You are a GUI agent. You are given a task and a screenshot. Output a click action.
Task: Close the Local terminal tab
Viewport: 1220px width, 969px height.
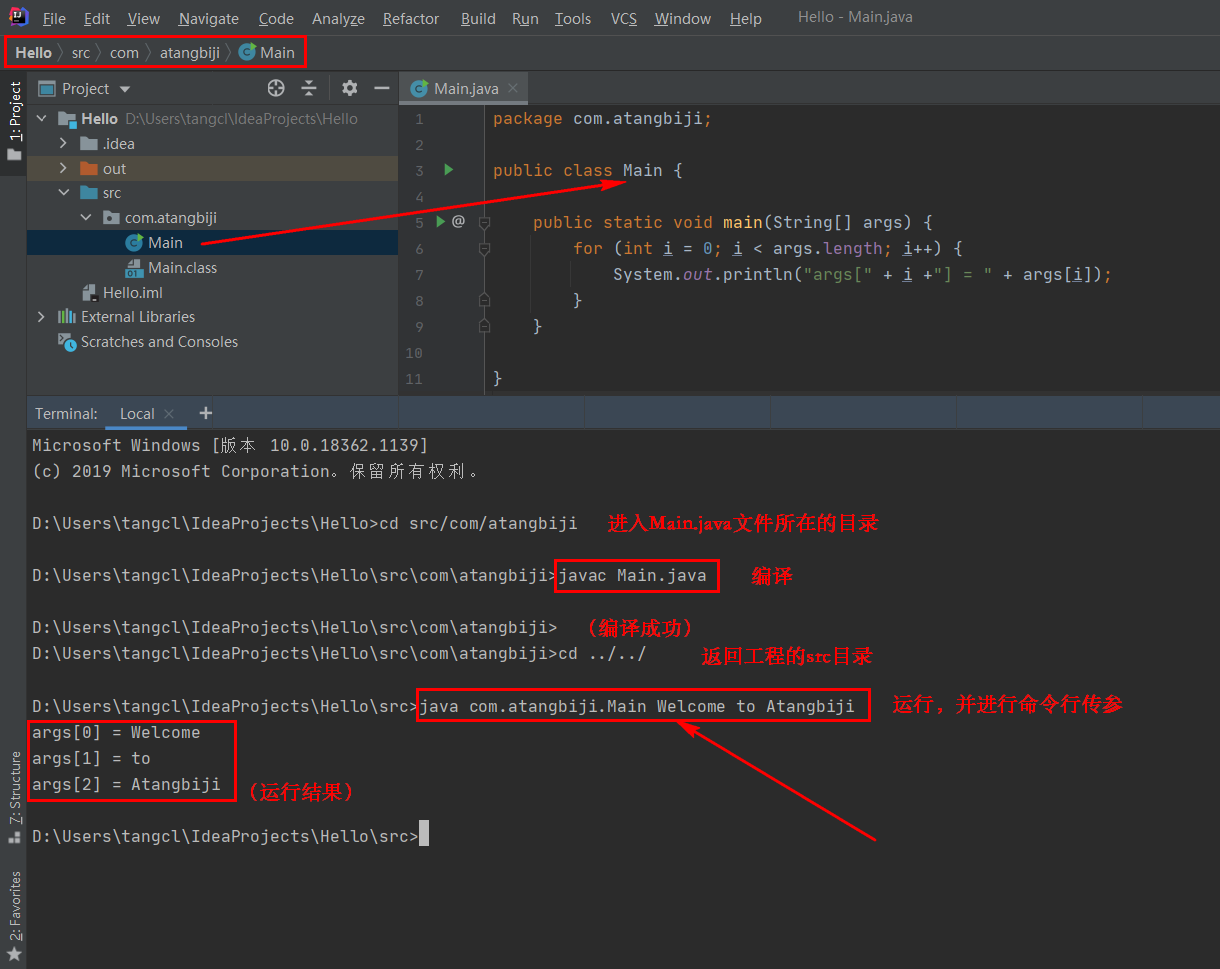(169, 414)
